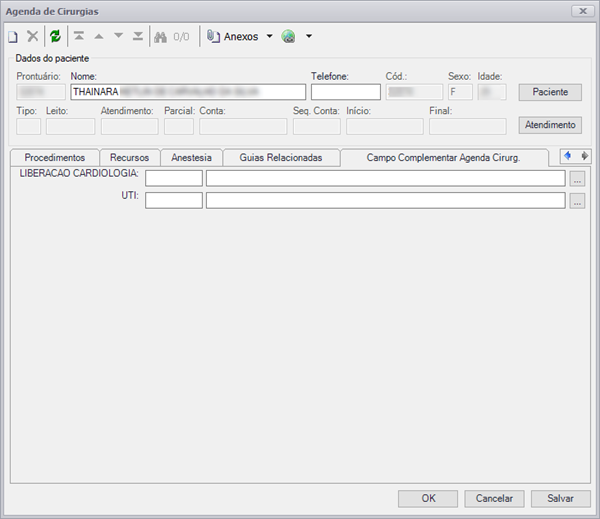
Task: Click the Anexos paperclip icon
Action: pos(213,36)
